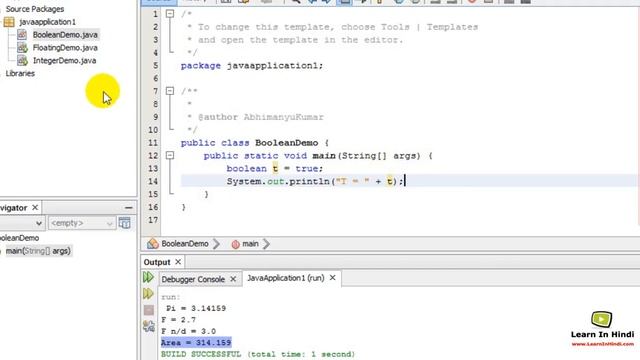Image resolution: width=640 pixels, height=360 pixels.
Task: Click the highlighted 'Area = 314.159' output line
Action: (x=196, y=343)
